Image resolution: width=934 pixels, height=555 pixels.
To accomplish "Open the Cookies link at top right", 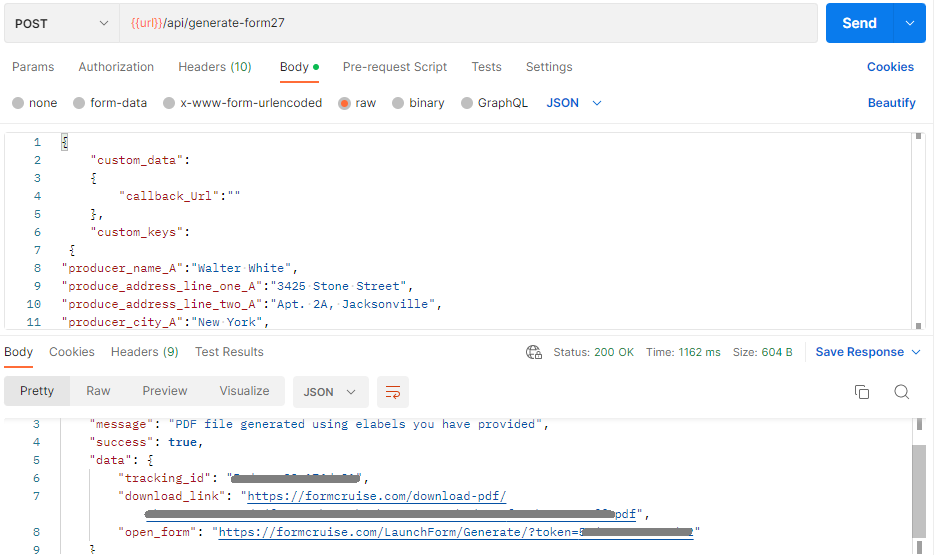I will pyautogui.click(x=890, y=67).
